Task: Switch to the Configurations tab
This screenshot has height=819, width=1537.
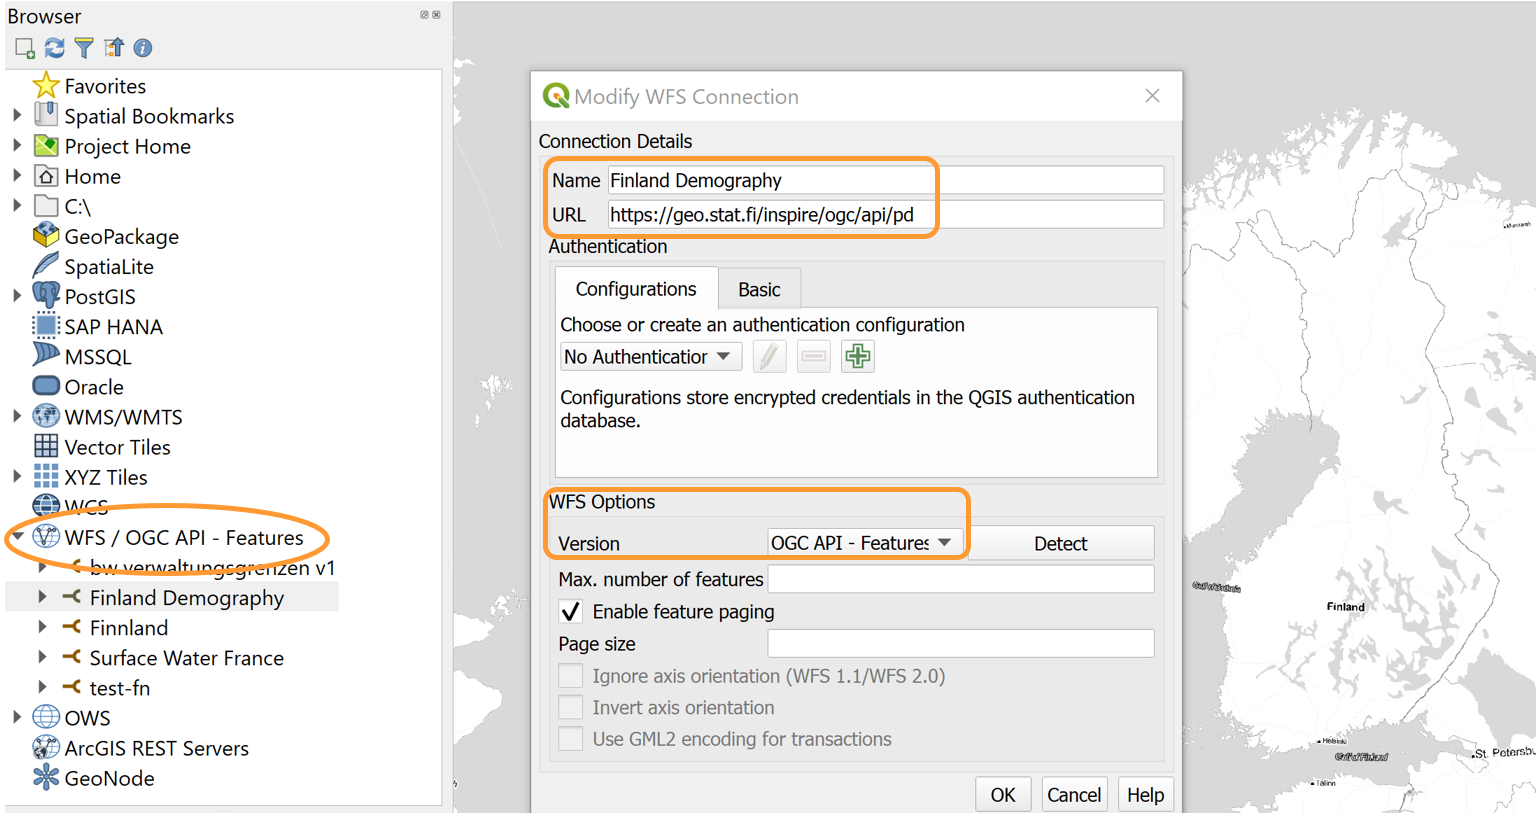Action: pos(636,290)
